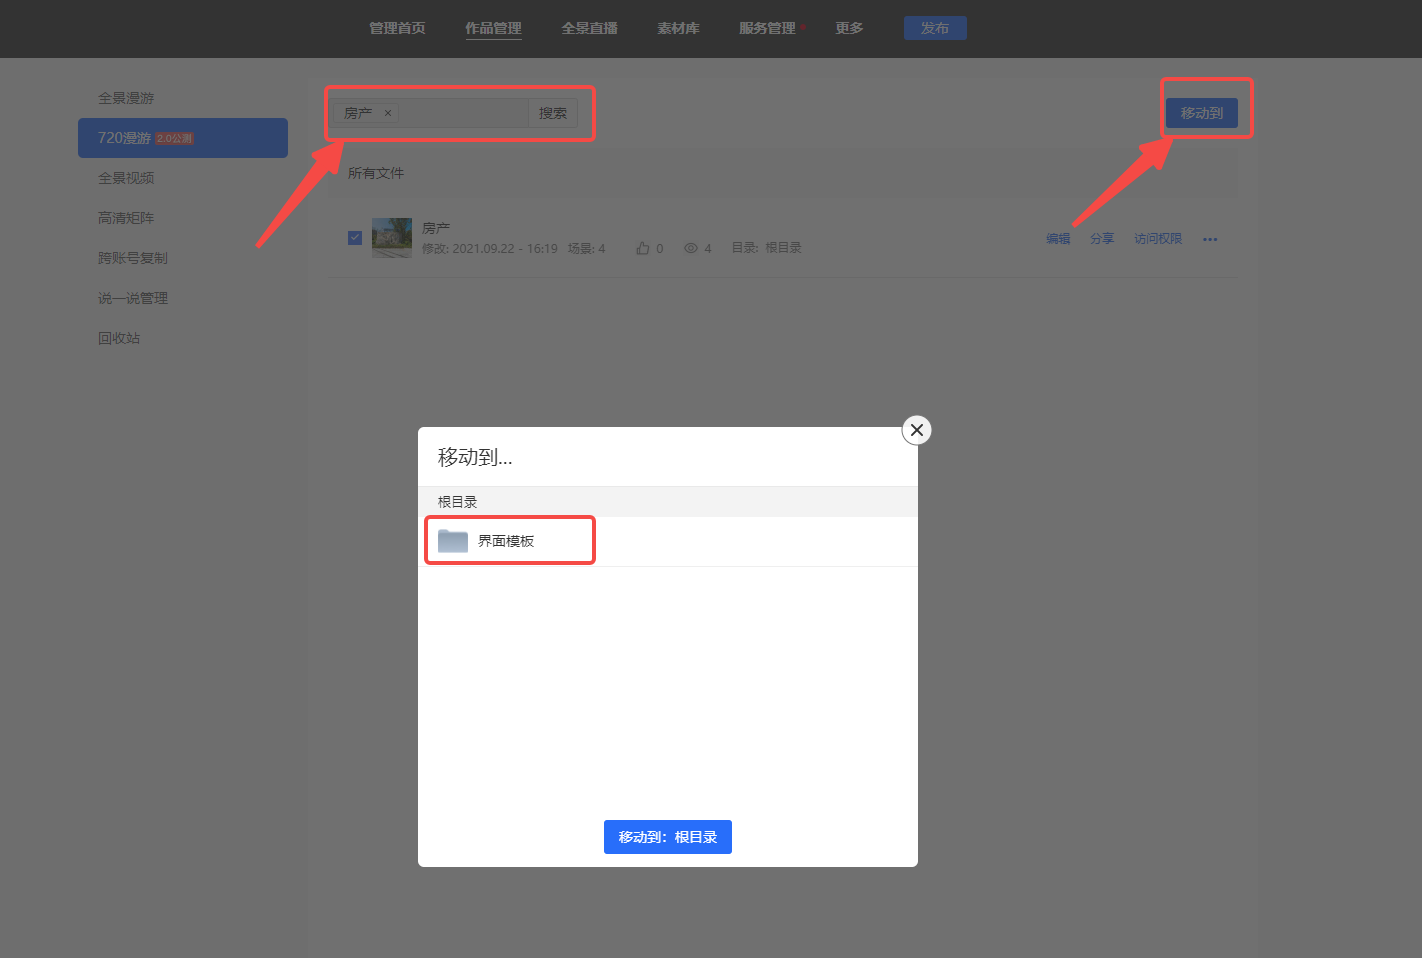This screenshot has height=958, width=1422.
Task: Open the three-dot more options menu
Action: pos(1210,239)
